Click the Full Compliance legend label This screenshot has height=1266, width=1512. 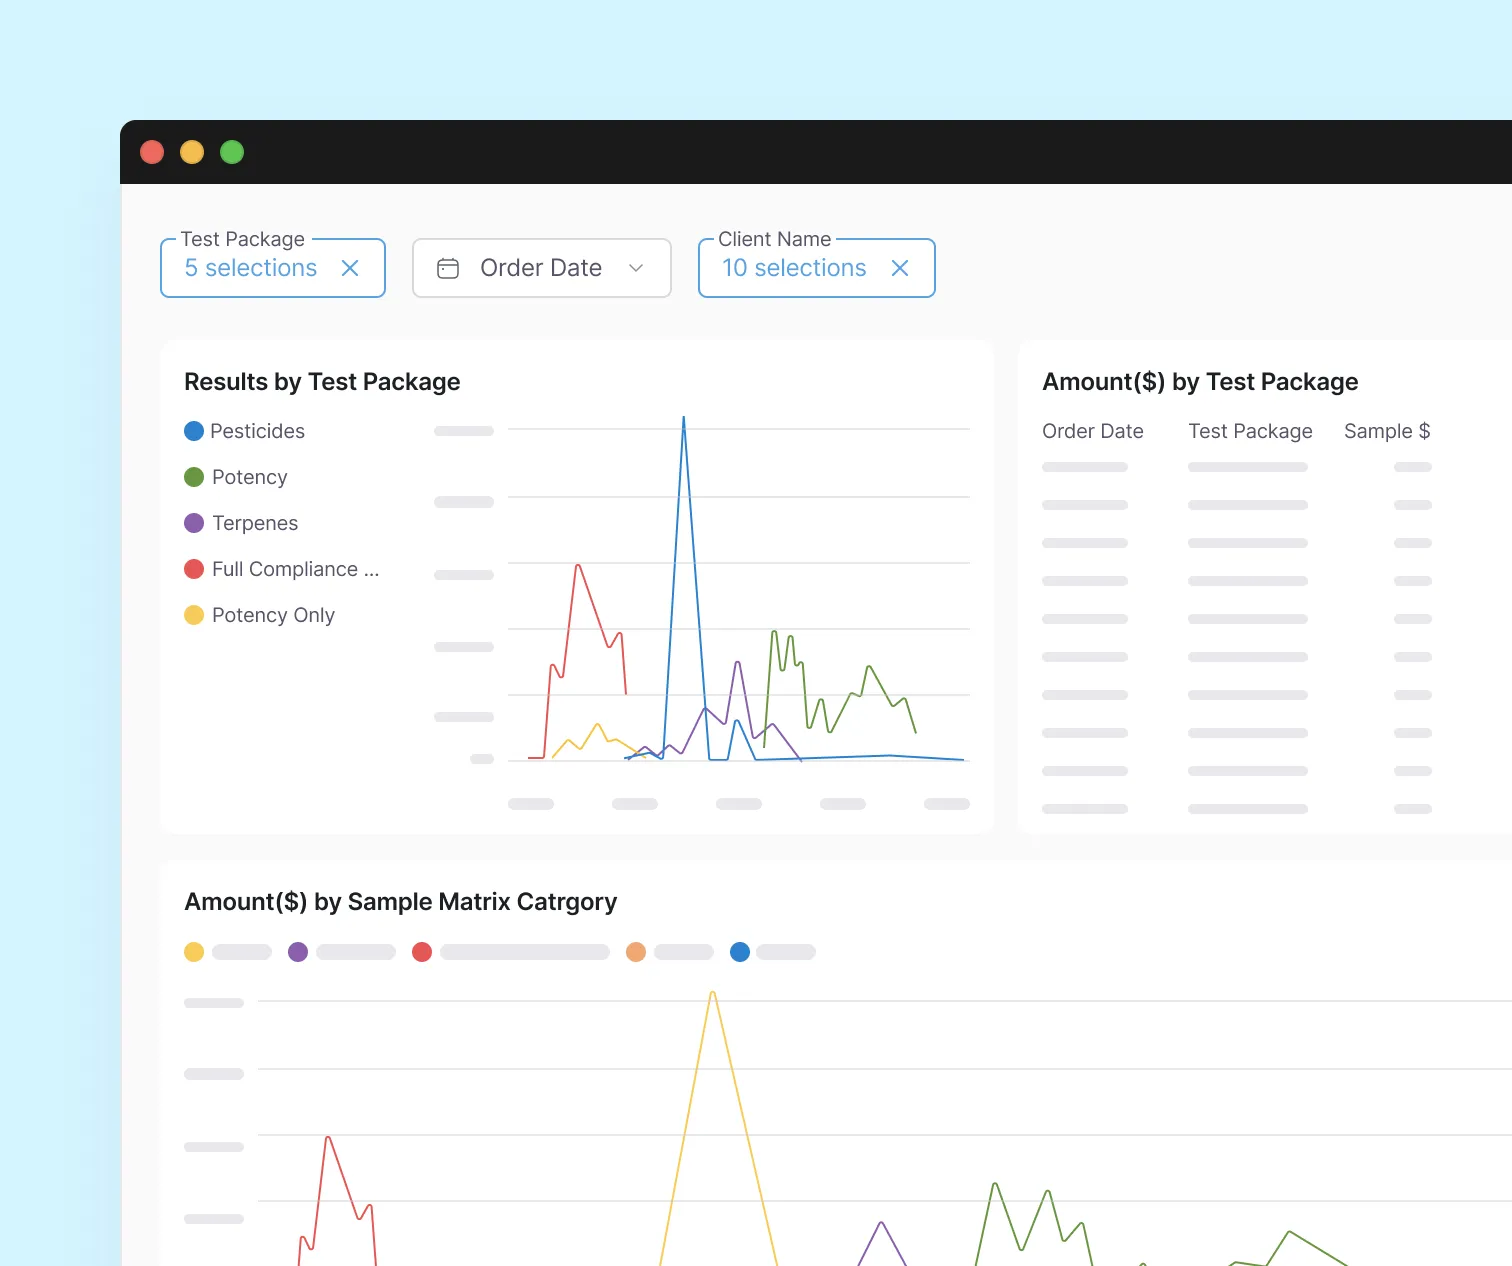pyautogui.click(x=295, y=569)
